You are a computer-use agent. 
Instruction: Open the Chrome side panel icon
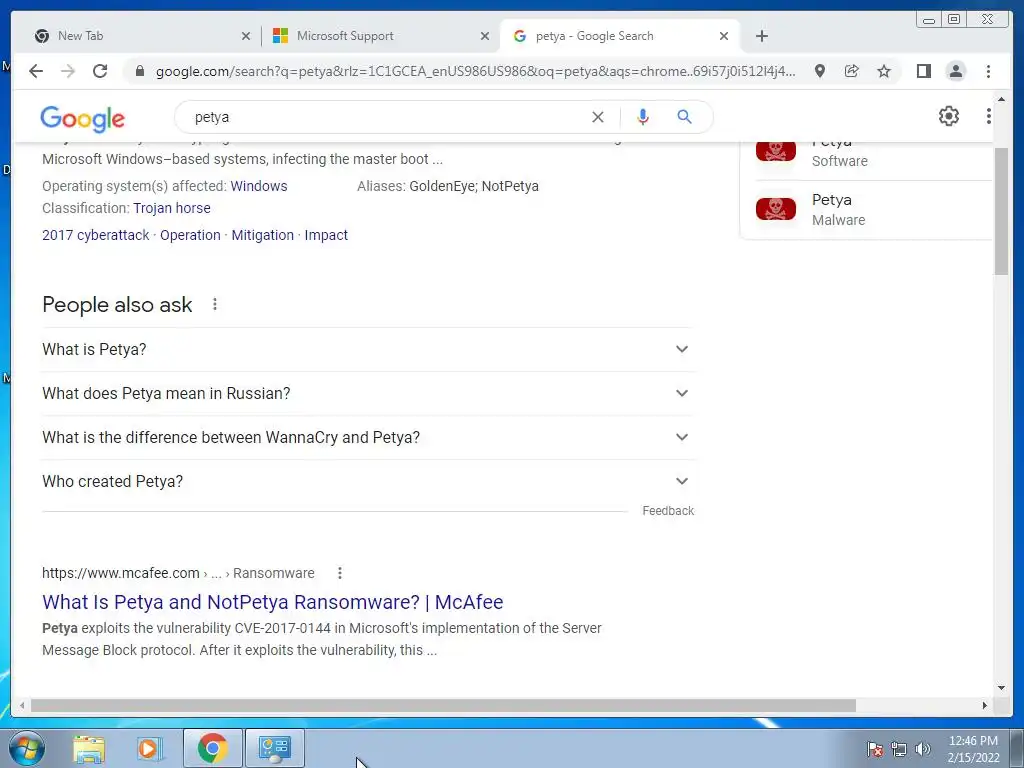[x=923, y=71]
